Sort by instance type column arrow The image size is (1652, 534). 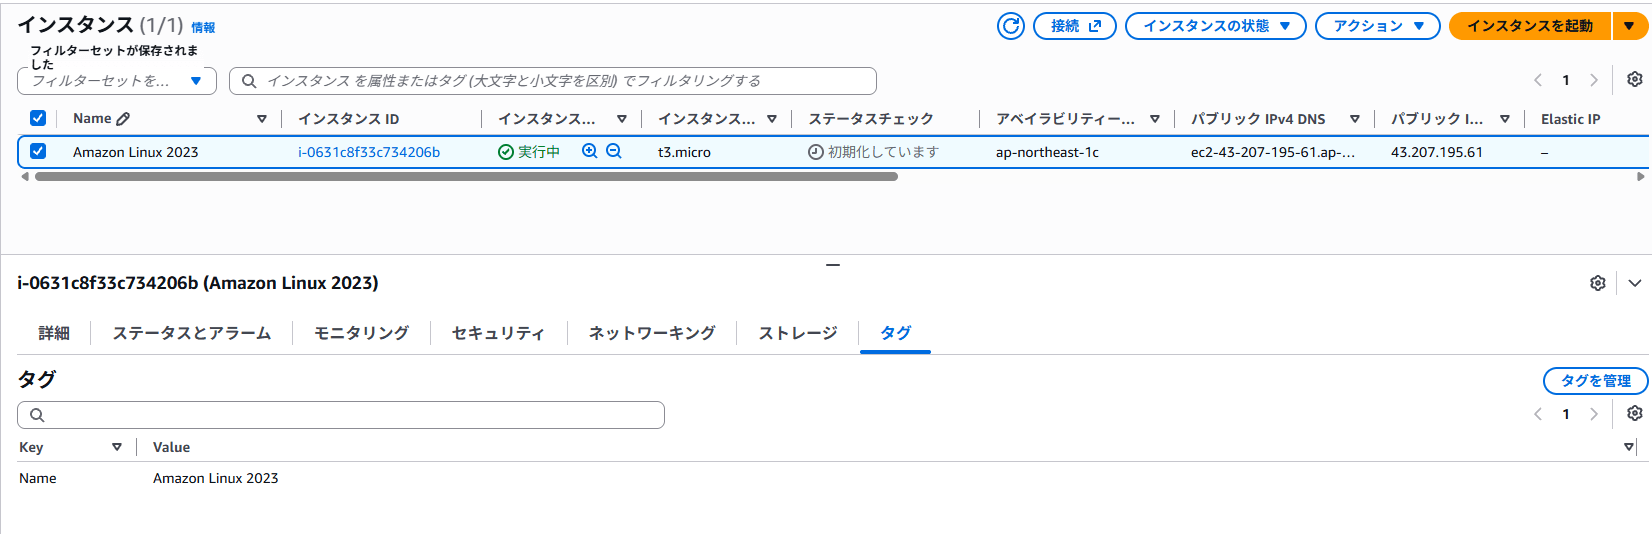772,119
